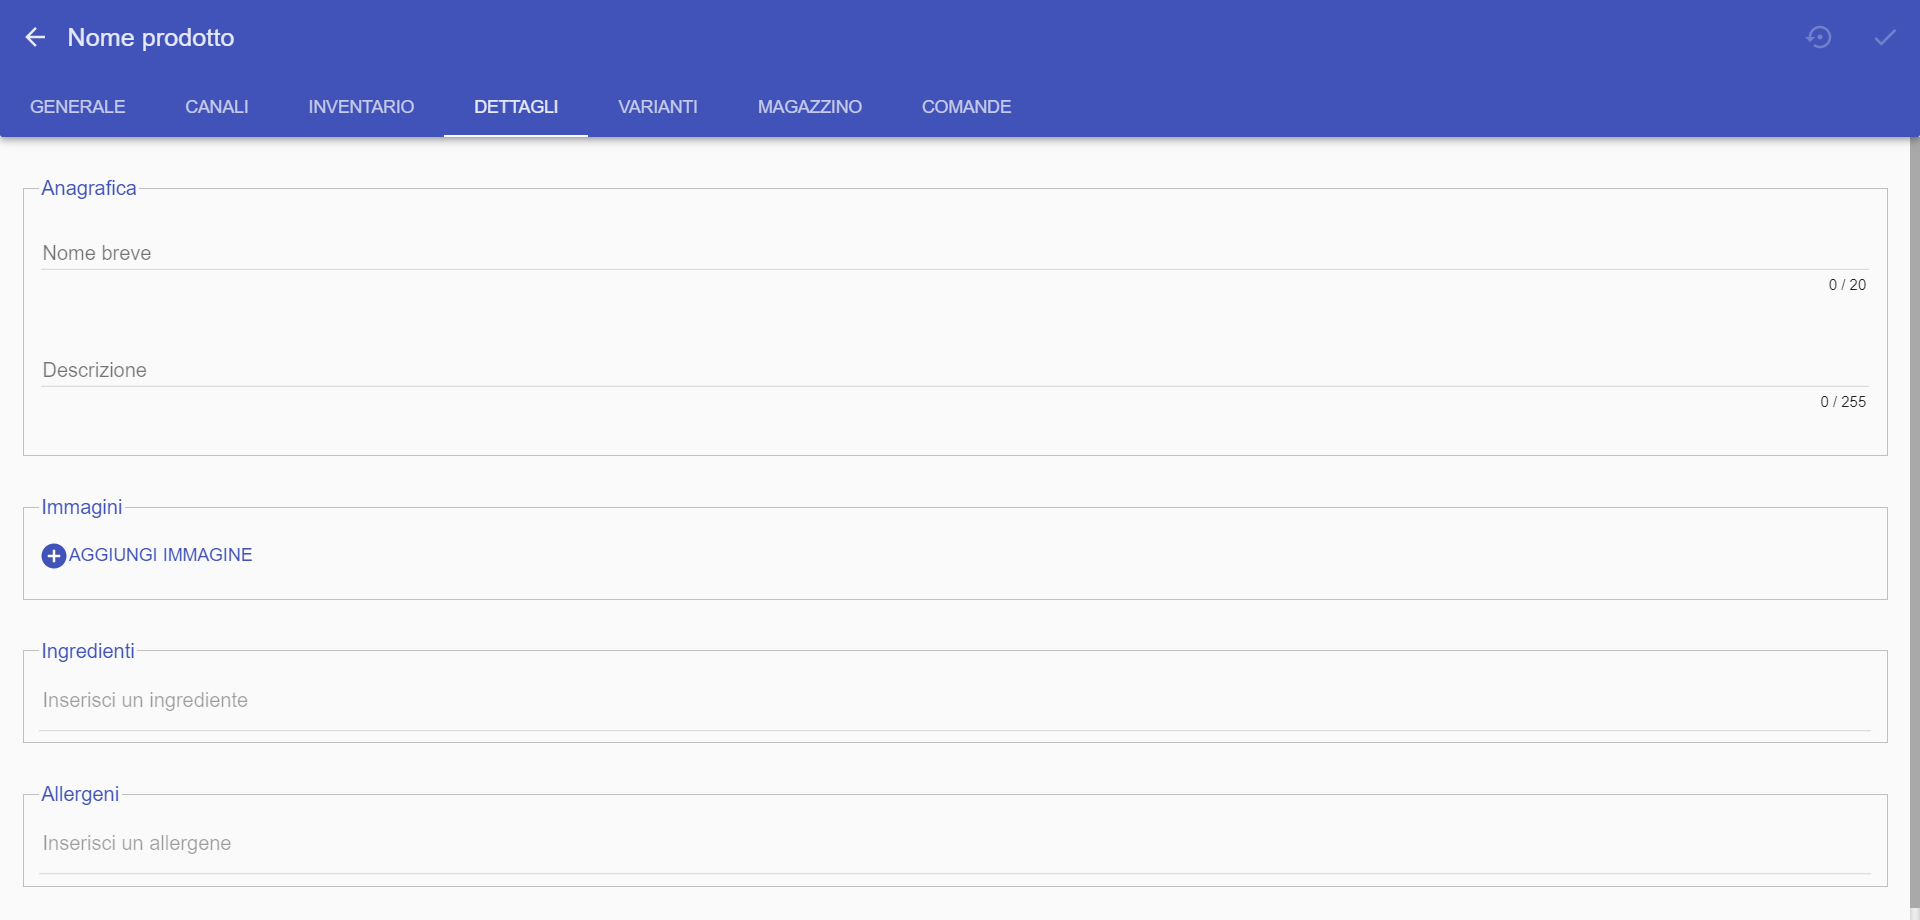Click the Inserisci un allergene field
The height and width of the screenshot is (920, 1920).
coord(955,843)
